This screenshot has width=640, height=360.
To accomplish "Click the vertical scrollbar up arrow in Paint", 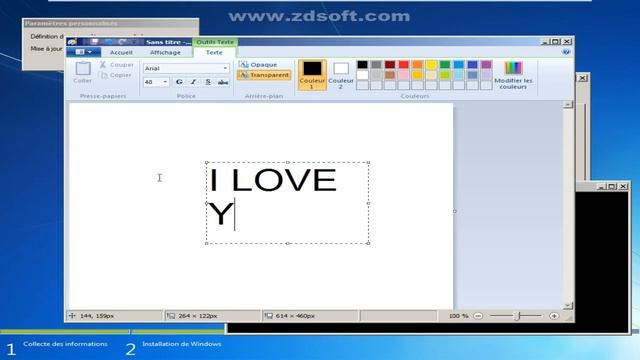I will coord(568,104).
